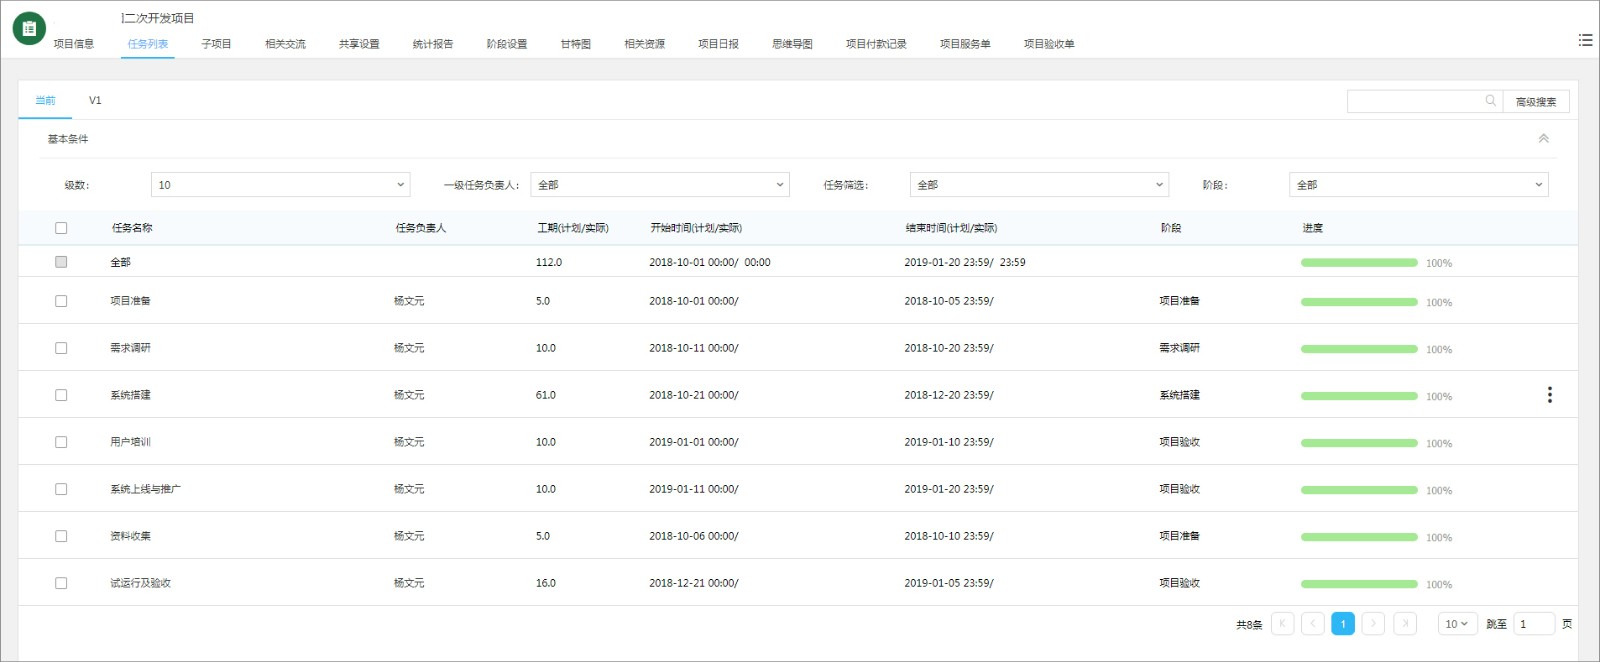Screen dimensions: 1600x662
Task: Open the 任务筛选 dropdown
Action: [1039, 185]
